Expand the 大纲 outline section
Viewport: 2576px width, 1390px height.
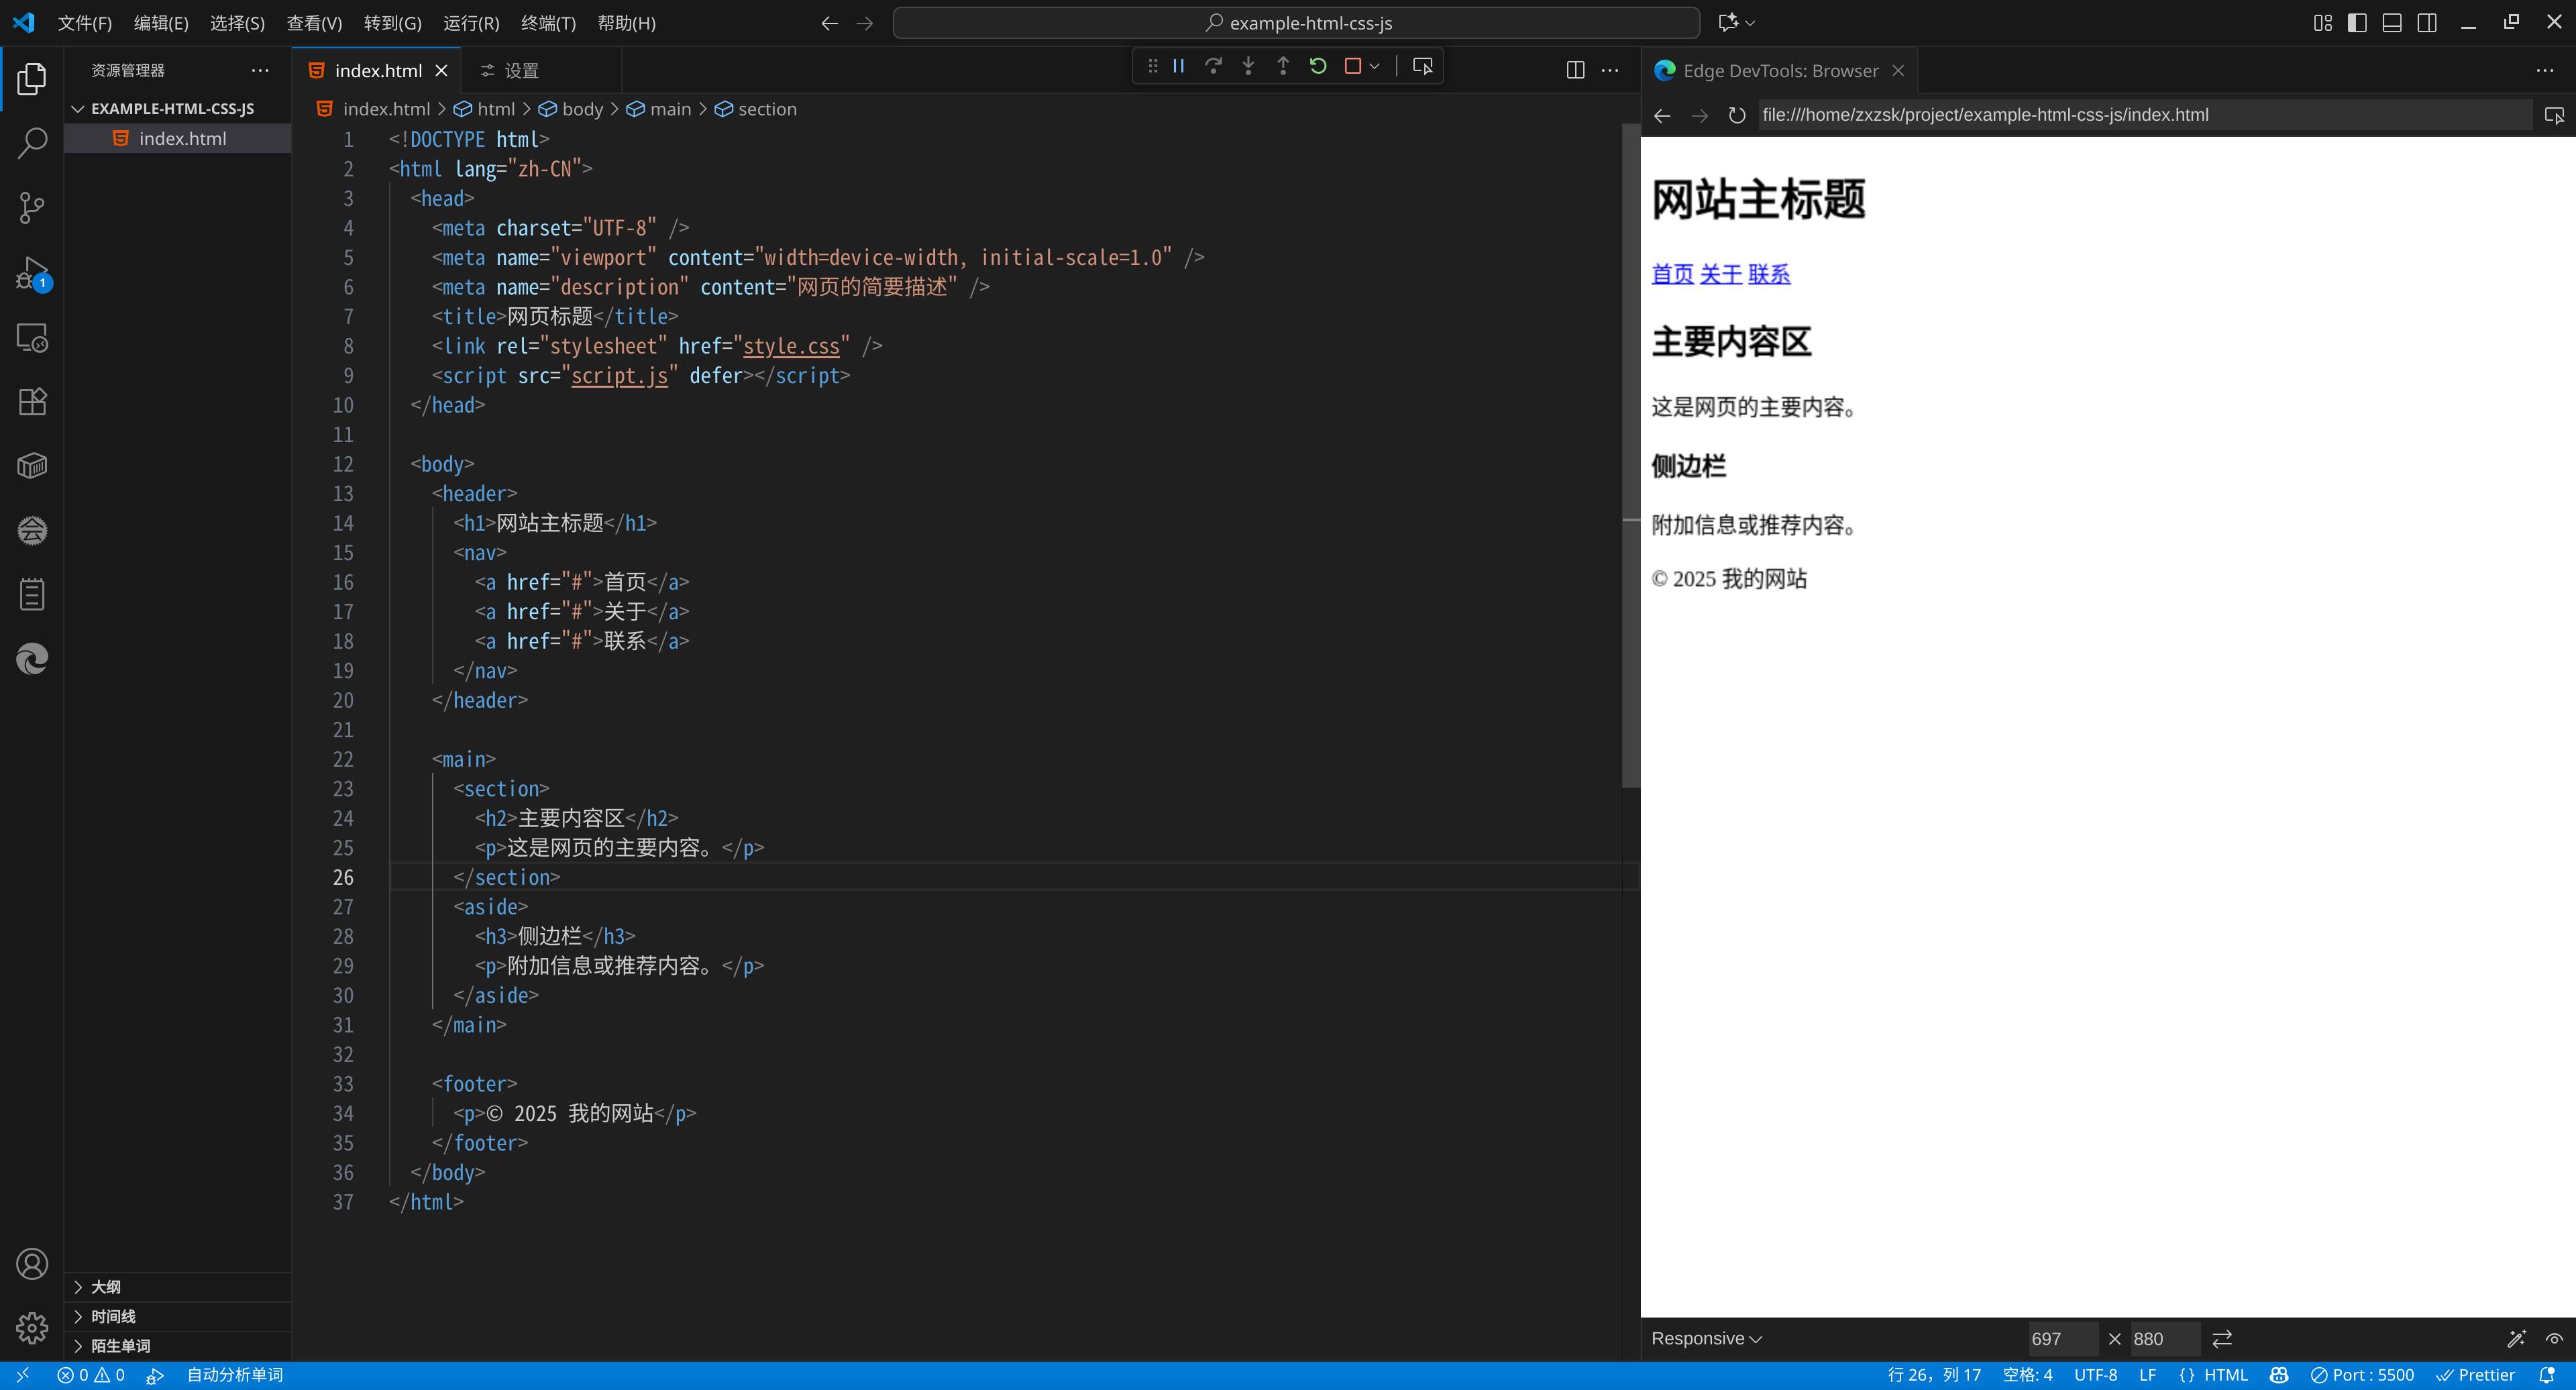(x=105, y=1287)
